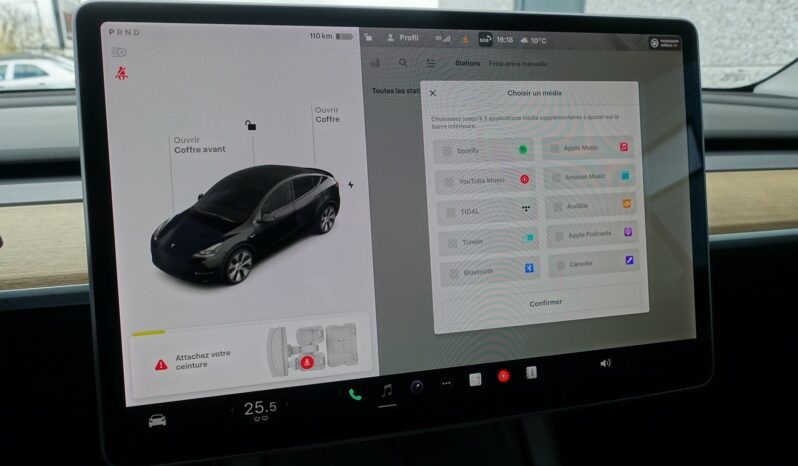Open the phone app in the bottom bar
This screenshot has width=798, height=466.
(355, 394)
